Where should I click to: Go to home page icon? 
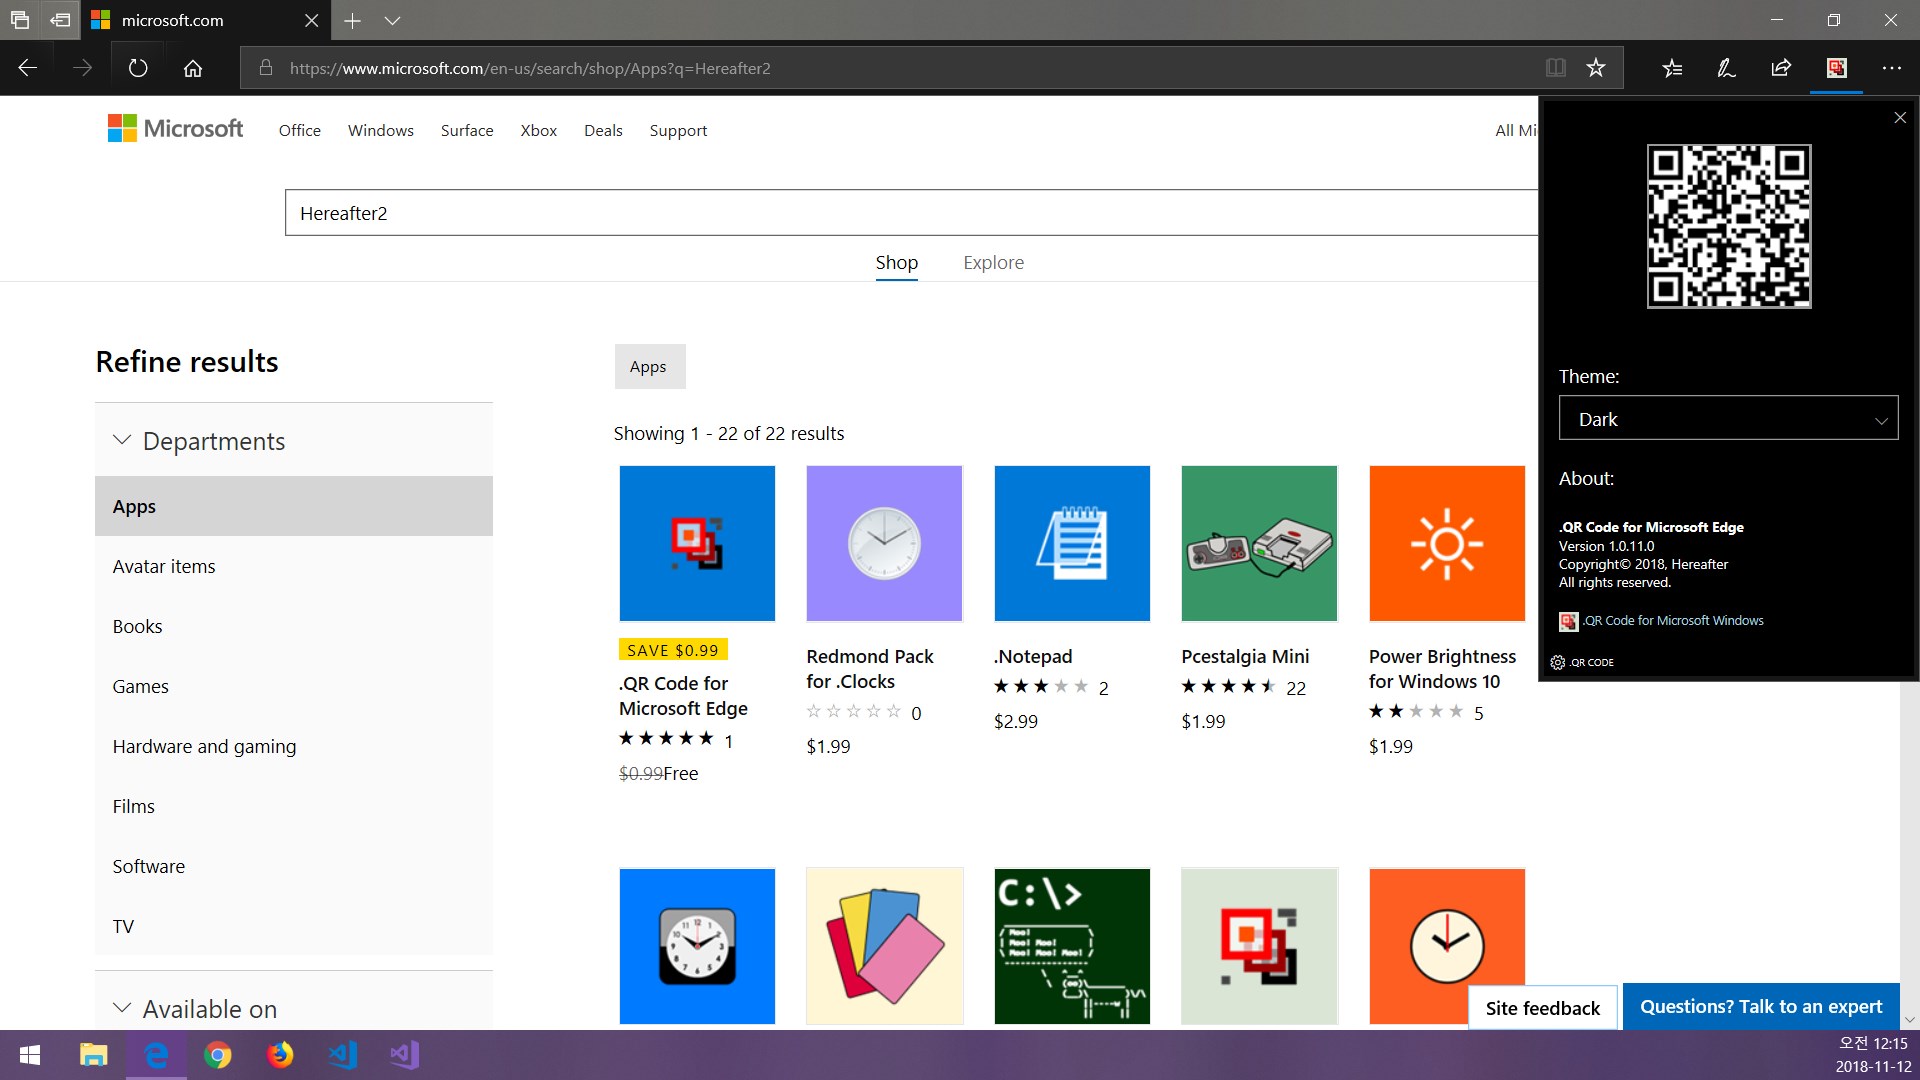point(193,68)
